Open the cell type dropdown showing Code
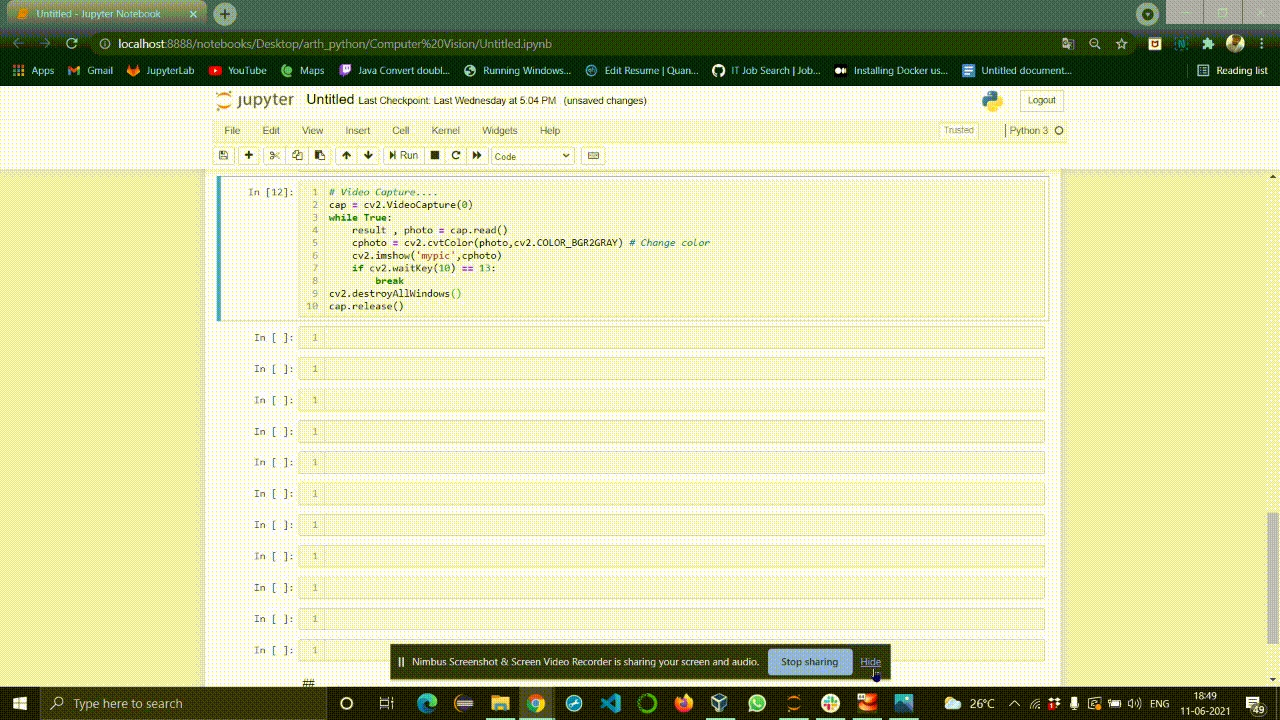Image resolution: width=1280 pixels, height=720 pixels. [533, 156]
